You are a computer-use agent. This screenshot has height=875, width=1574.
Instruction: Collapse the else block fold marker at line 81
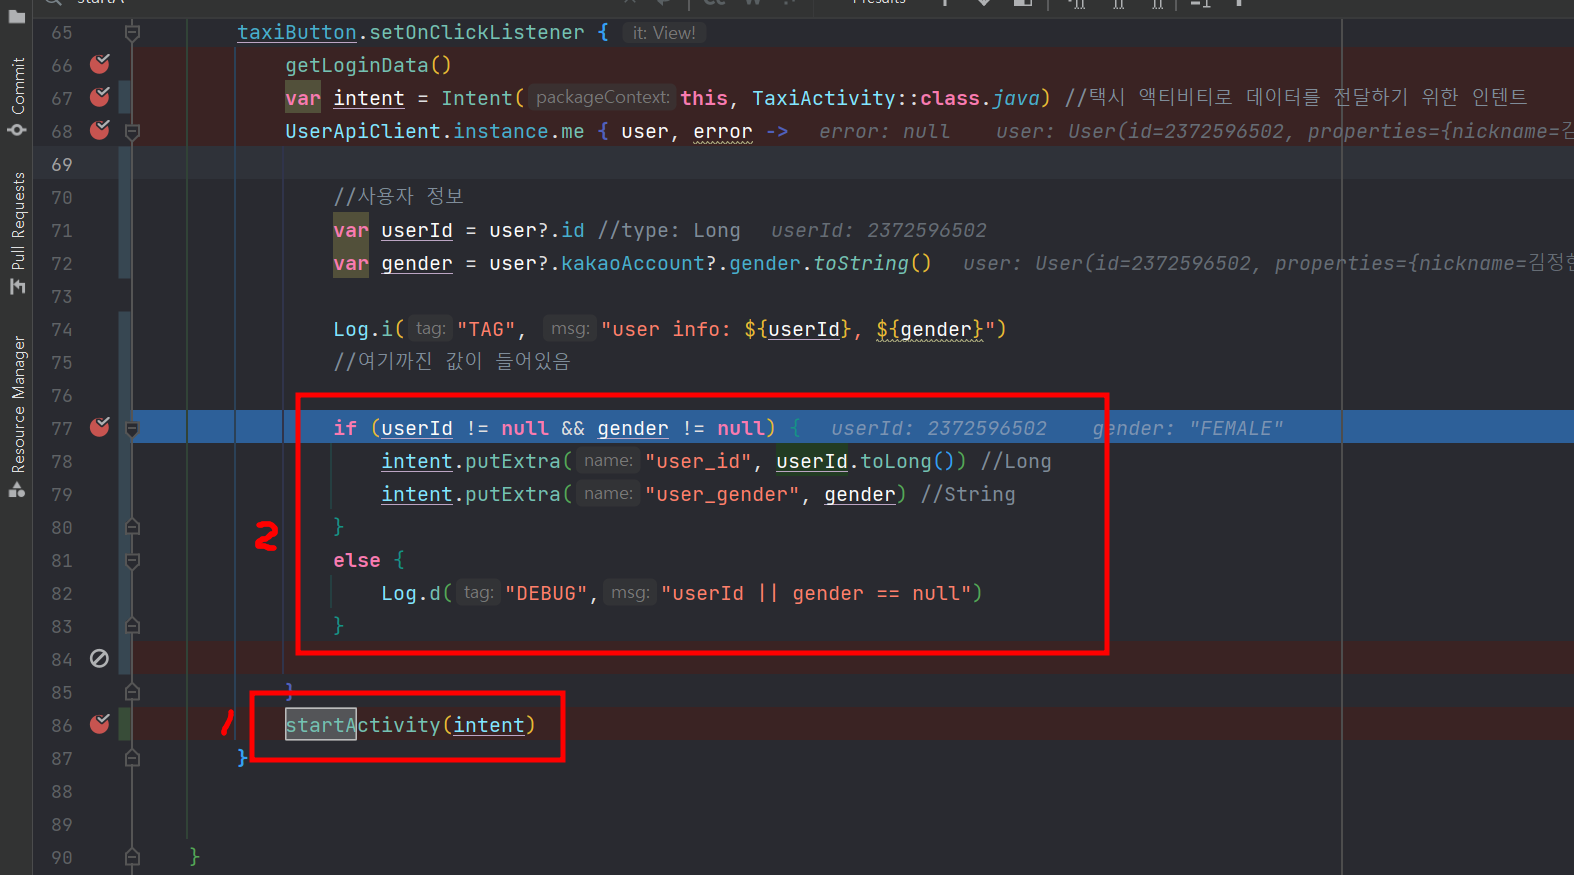pyautogui.click(x=132, y=560)
